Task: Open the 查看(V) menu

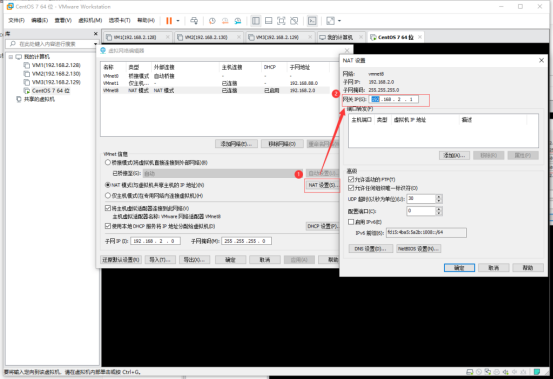Action: click(63, 20)
